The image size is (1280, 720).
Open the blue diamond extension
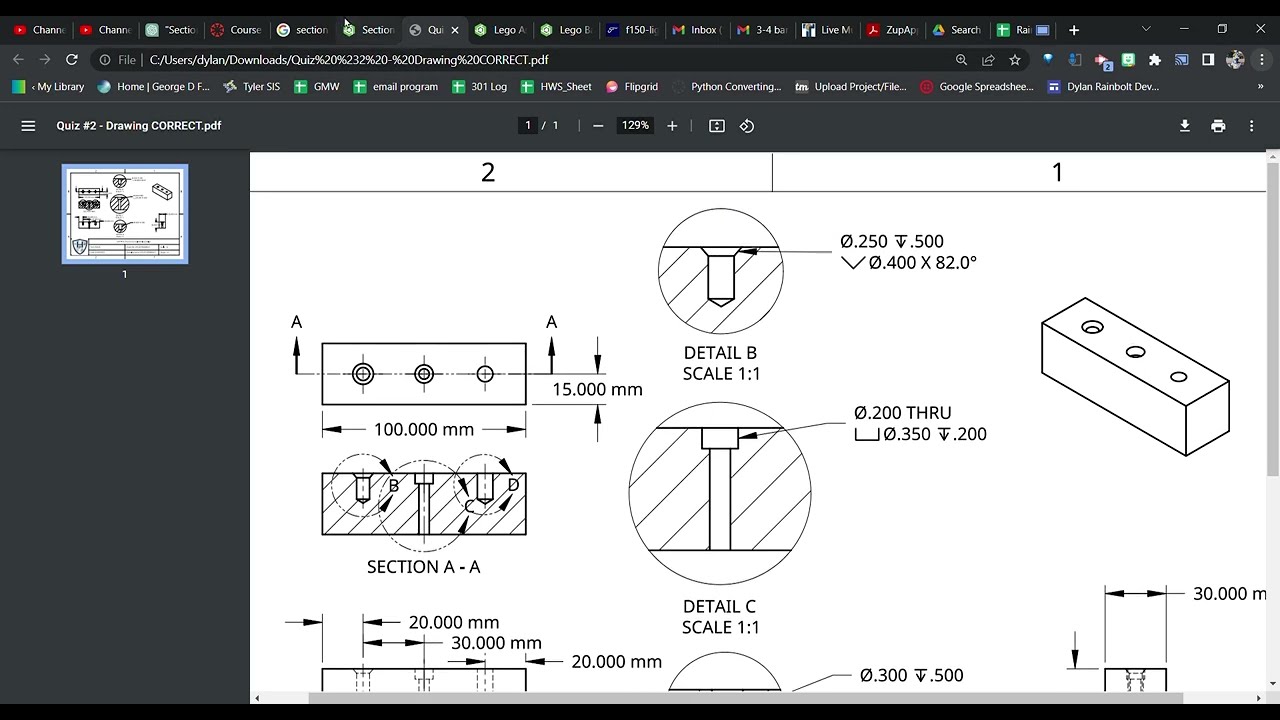[1048, 60]
